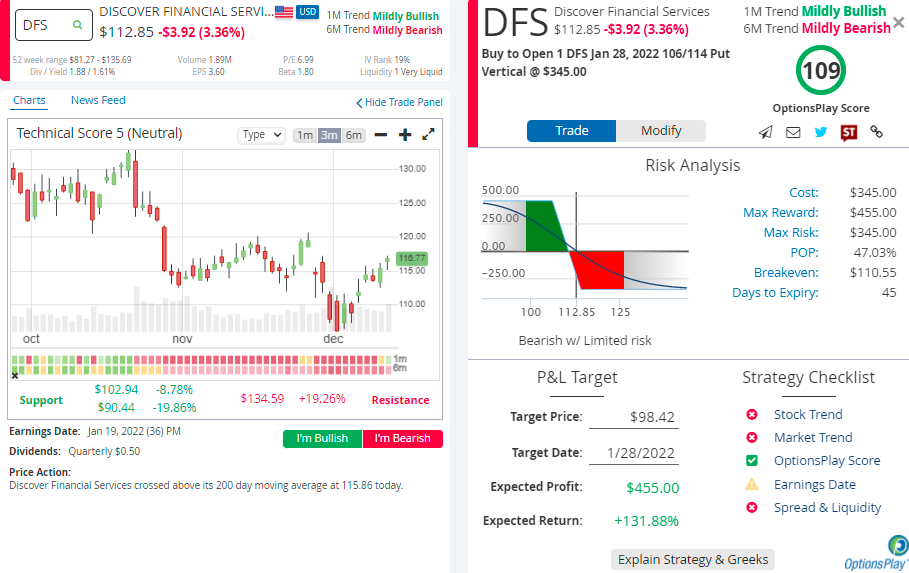Select the Trade tab
Viewport: 909px width, 573px height.
[572, 131]
